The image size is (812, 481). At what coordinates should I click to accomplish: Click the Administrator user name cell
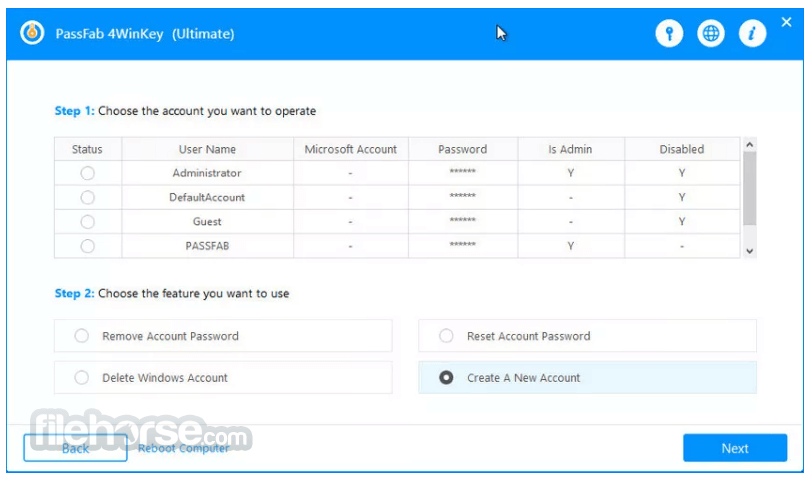click(207, 173)
